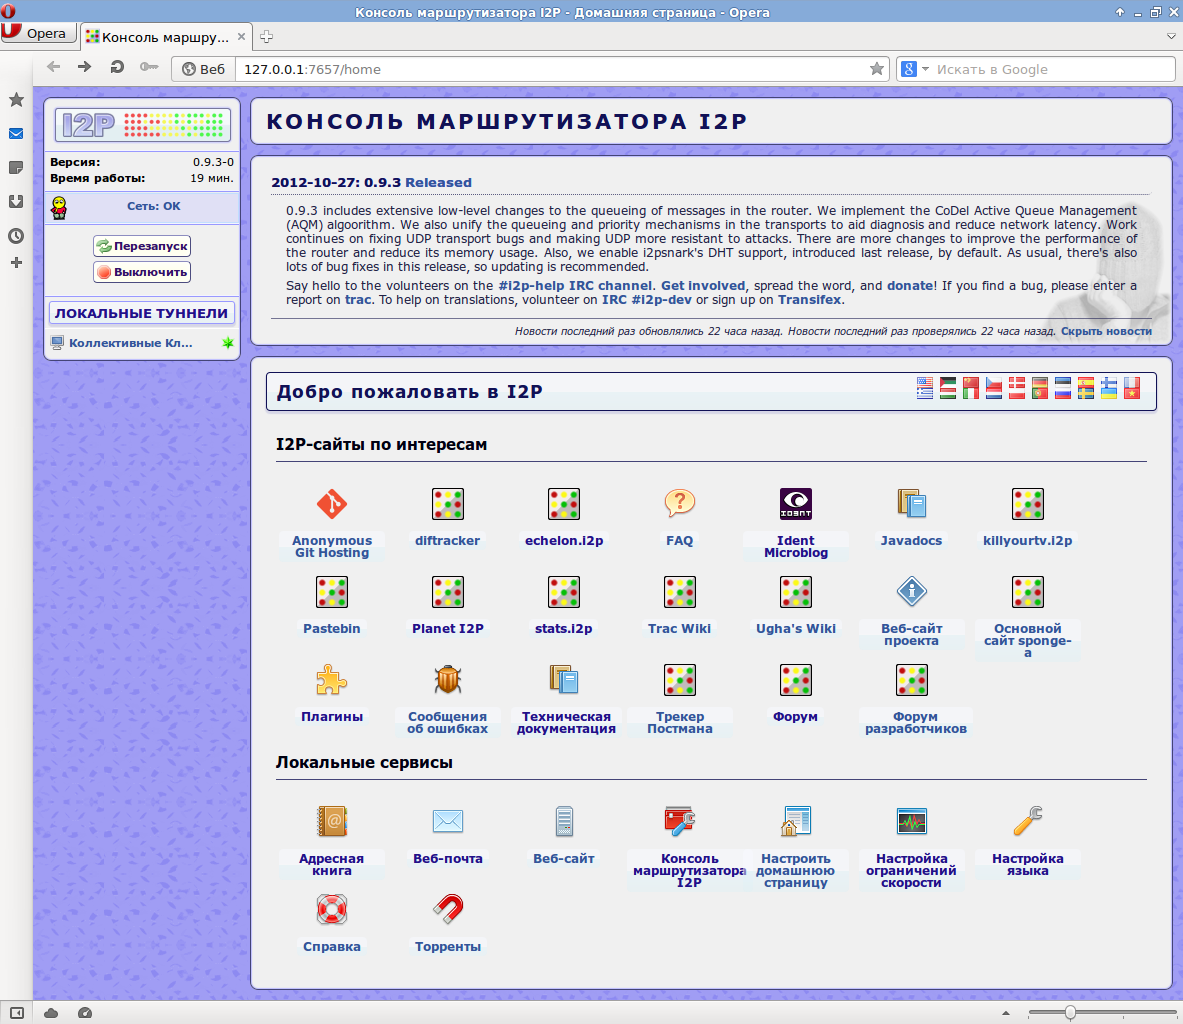Open the Техническая документация icon
The width and height of the screenshot is (1183, 1024).
[x=564, y=680]
